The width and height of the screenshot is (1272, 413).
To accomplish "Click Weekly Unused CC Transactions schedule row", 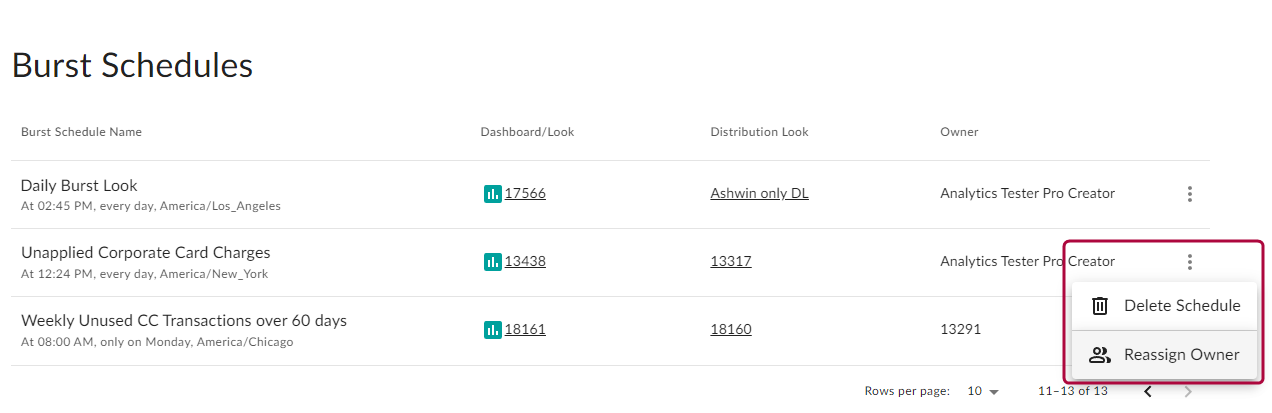I will point(184,321).
